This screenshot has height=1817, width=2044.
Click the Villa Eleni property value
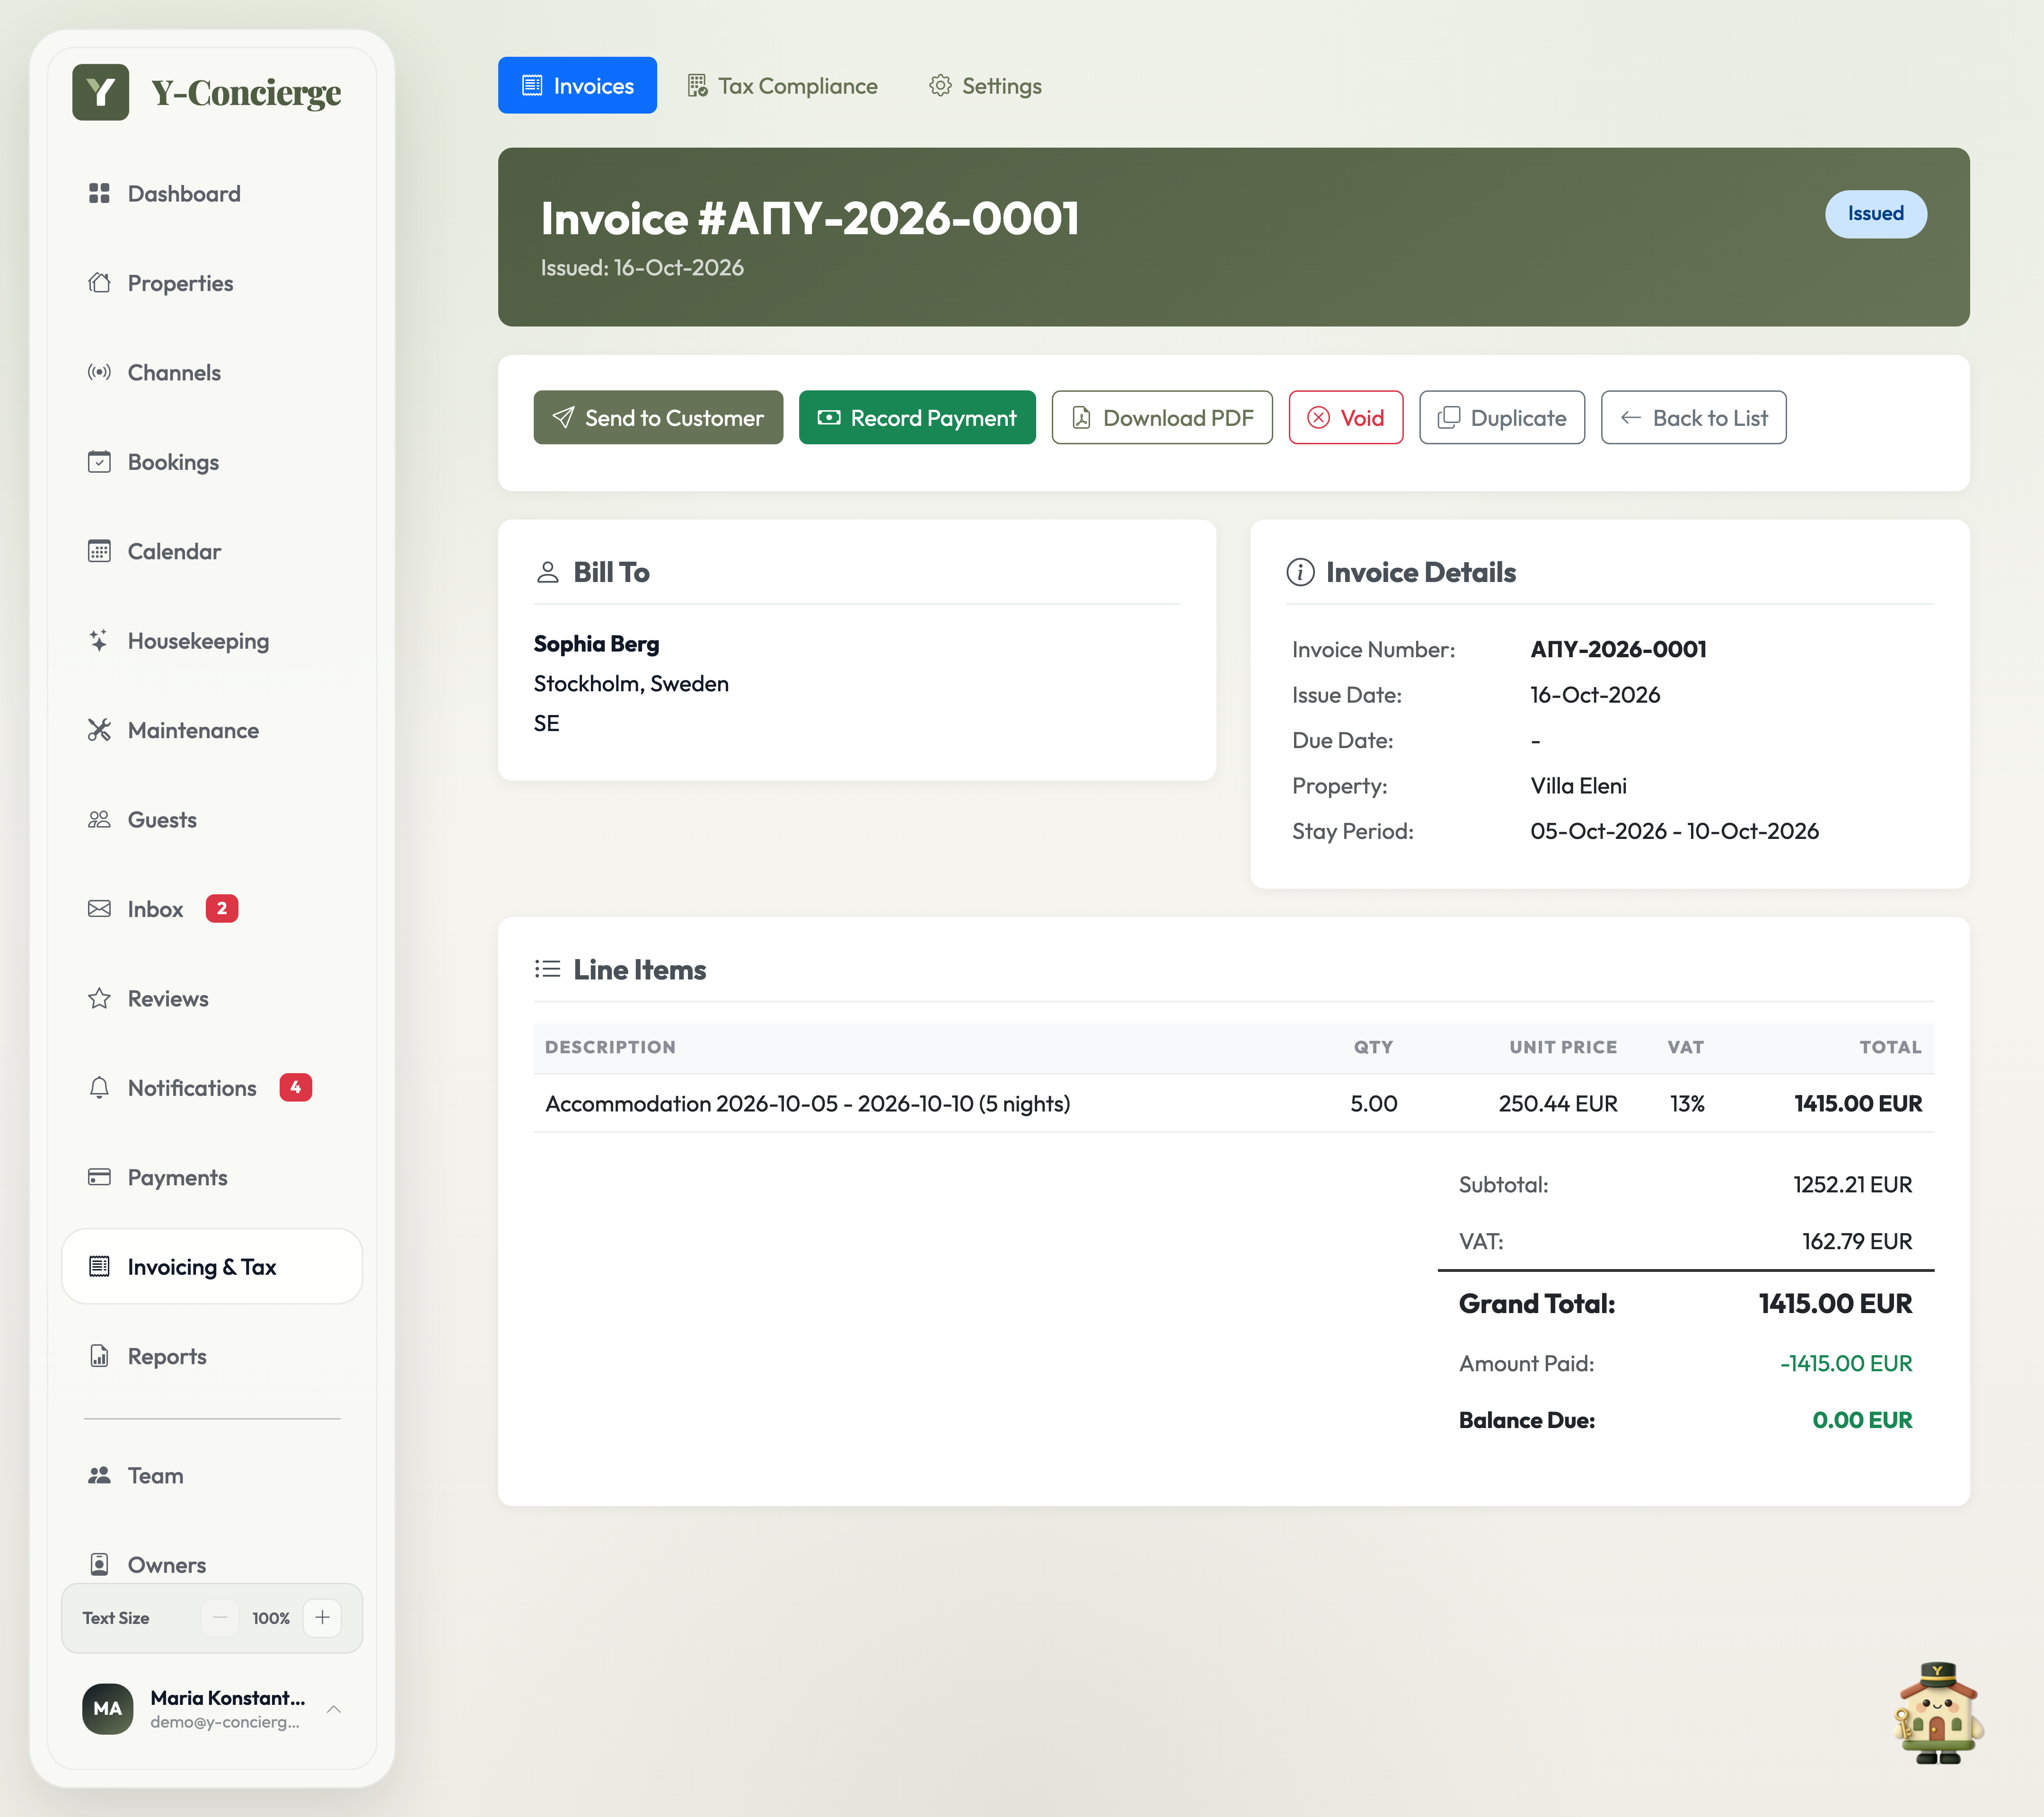click(x=1578, y=786)
